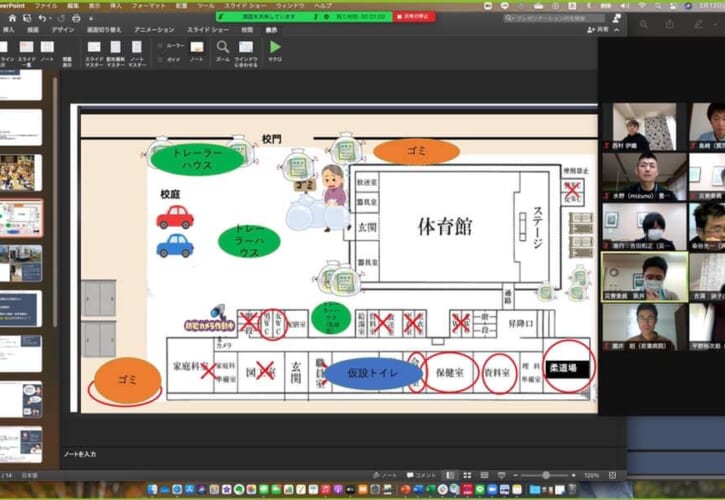The width and height of the screenshot is (725, 500).
Task: Click fit slide to window icon
Action: tap(613, 475)
